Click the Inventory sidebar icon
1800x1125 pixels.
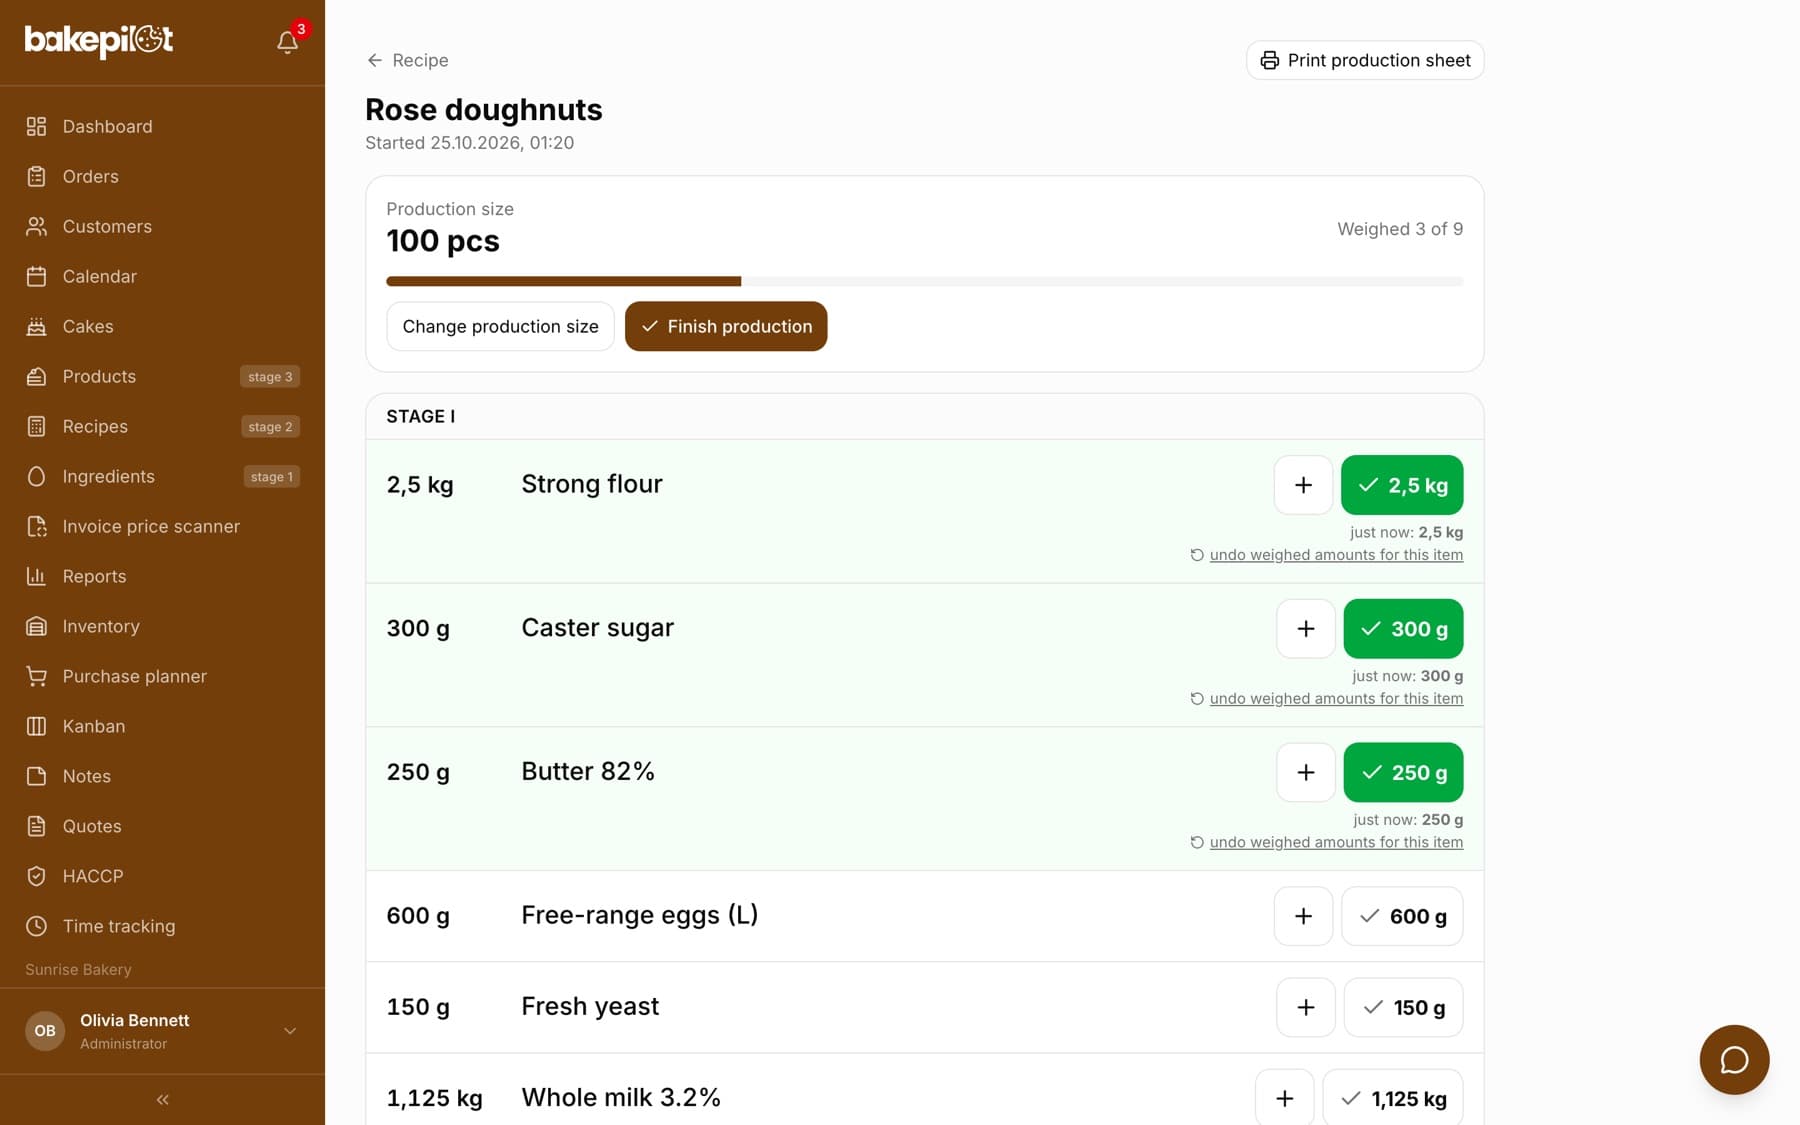point(36,626)
